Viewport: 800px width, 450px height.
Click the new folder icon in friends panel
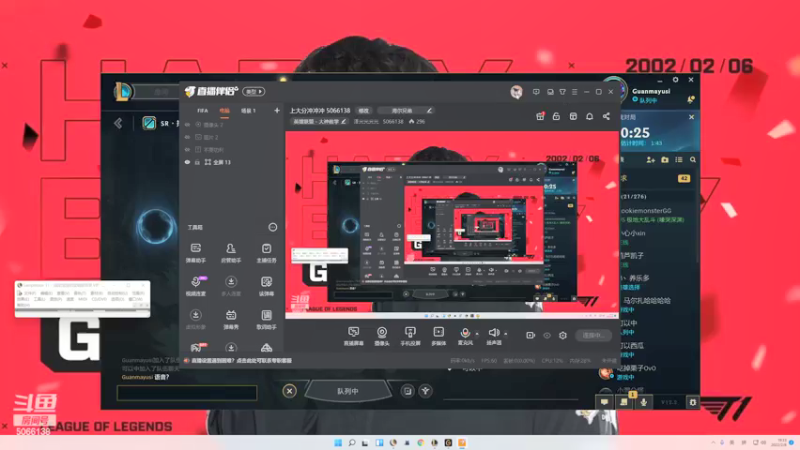click(665, 160)
